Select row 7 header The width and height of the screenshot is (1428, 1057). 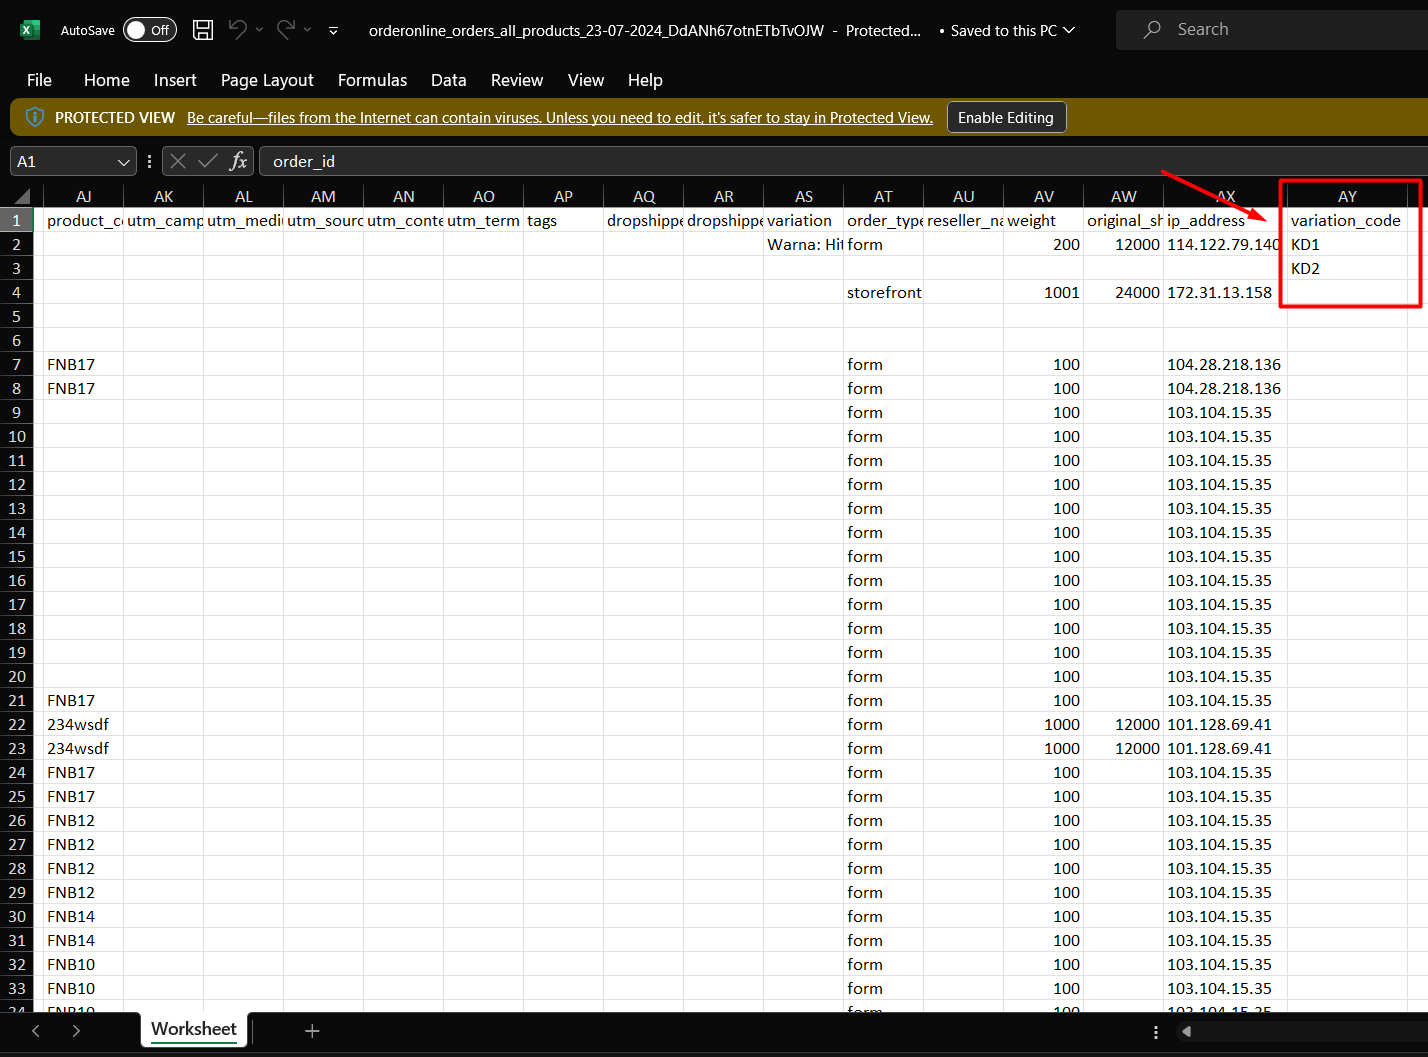pyautogui.click(x=17, y=364)
